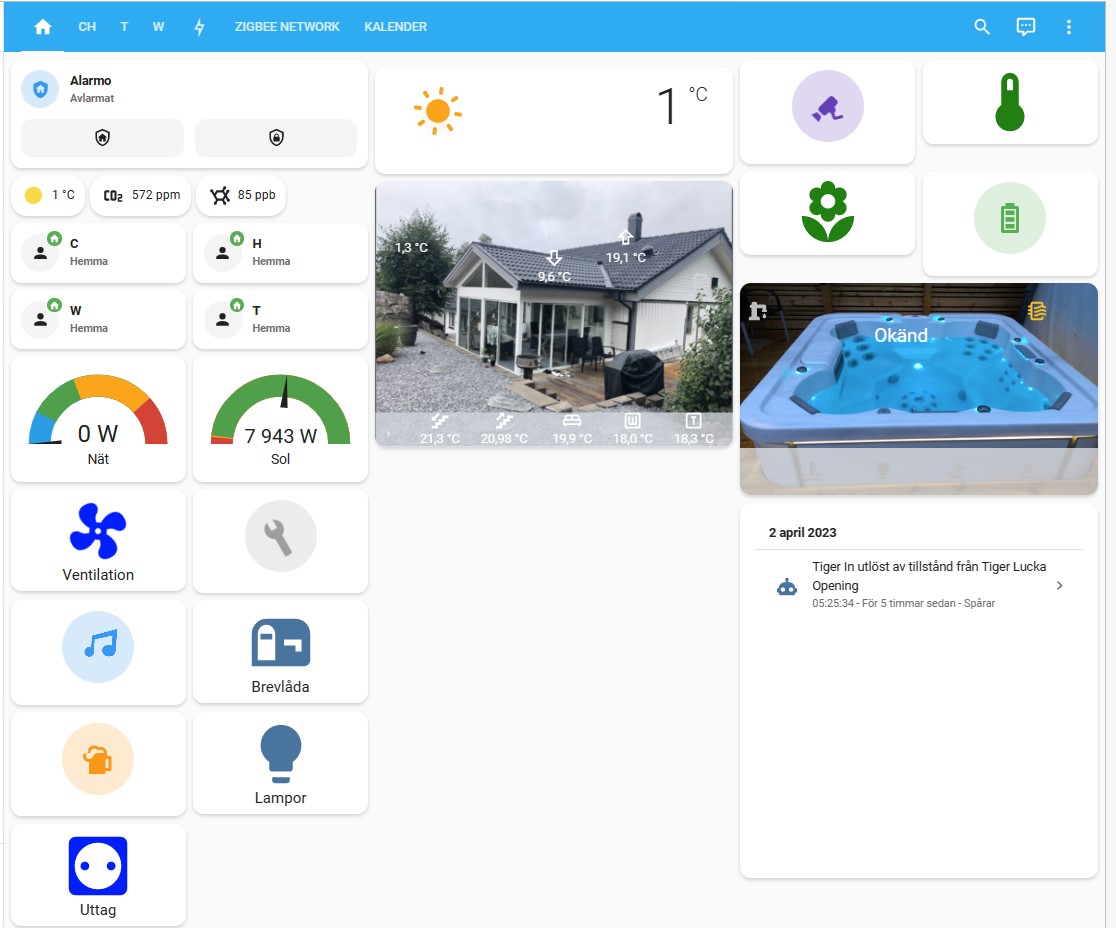The width and height of the screenshot is (1116, 928).
Task: Open the green thermometer icon
Action: click(1010, 102)
